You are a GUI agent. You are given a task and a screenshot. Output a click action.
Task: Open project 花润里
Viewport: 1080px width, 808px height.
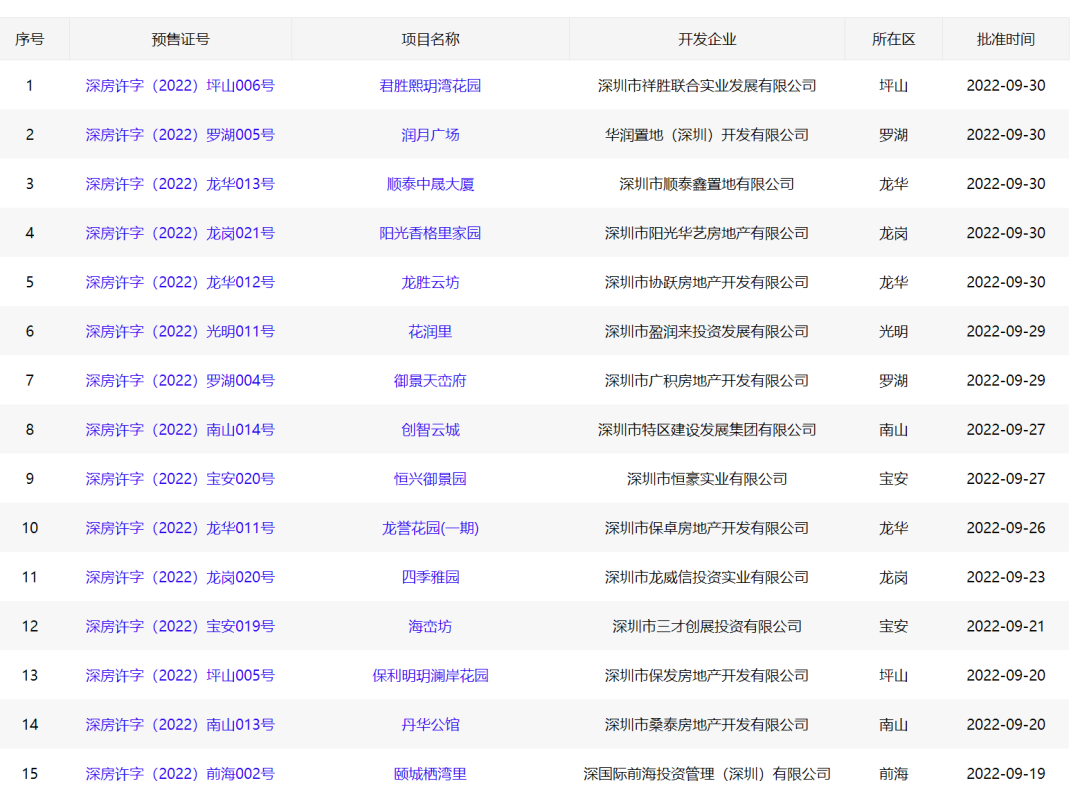click(430, 331)
